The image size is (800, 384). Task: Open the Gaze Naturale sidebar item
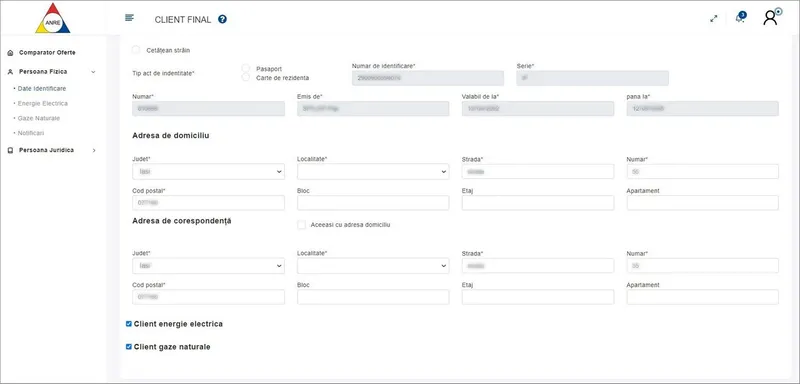pyautogui.click(x=39, y=118)
